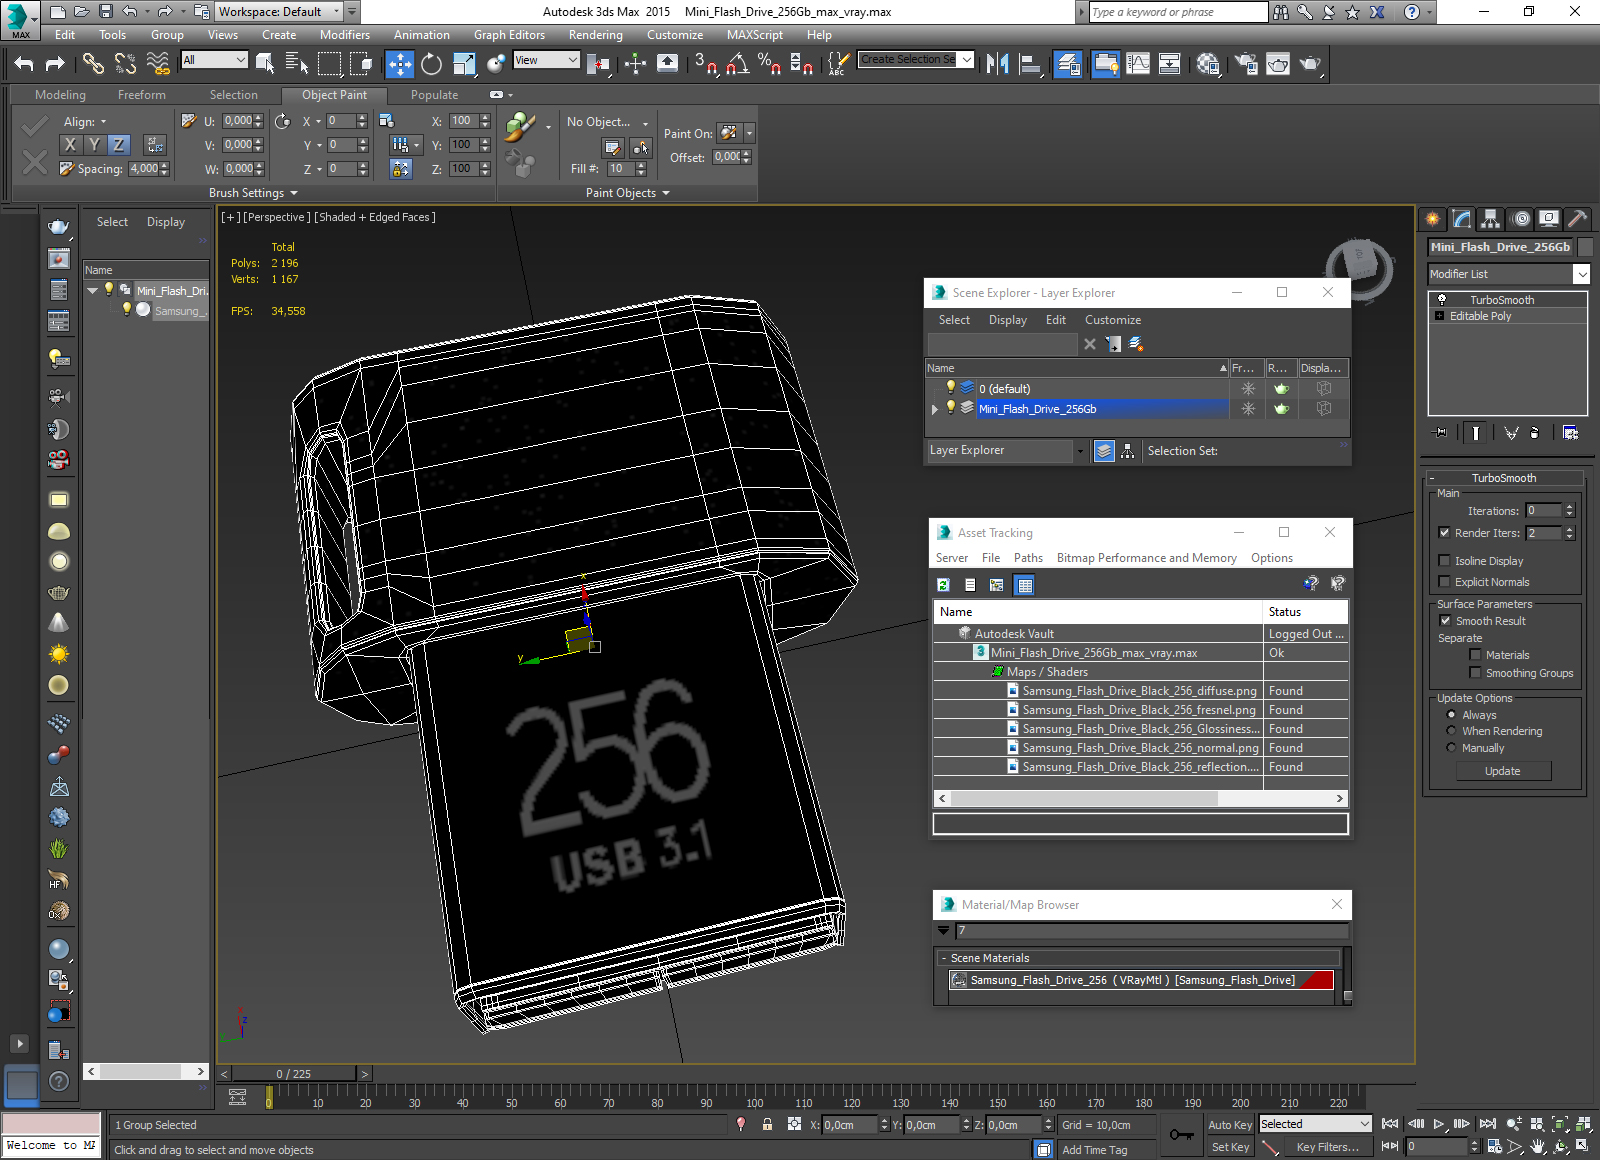Open the Mirror tool
Screen dimensions: 1600x1160
click(997, 64)
